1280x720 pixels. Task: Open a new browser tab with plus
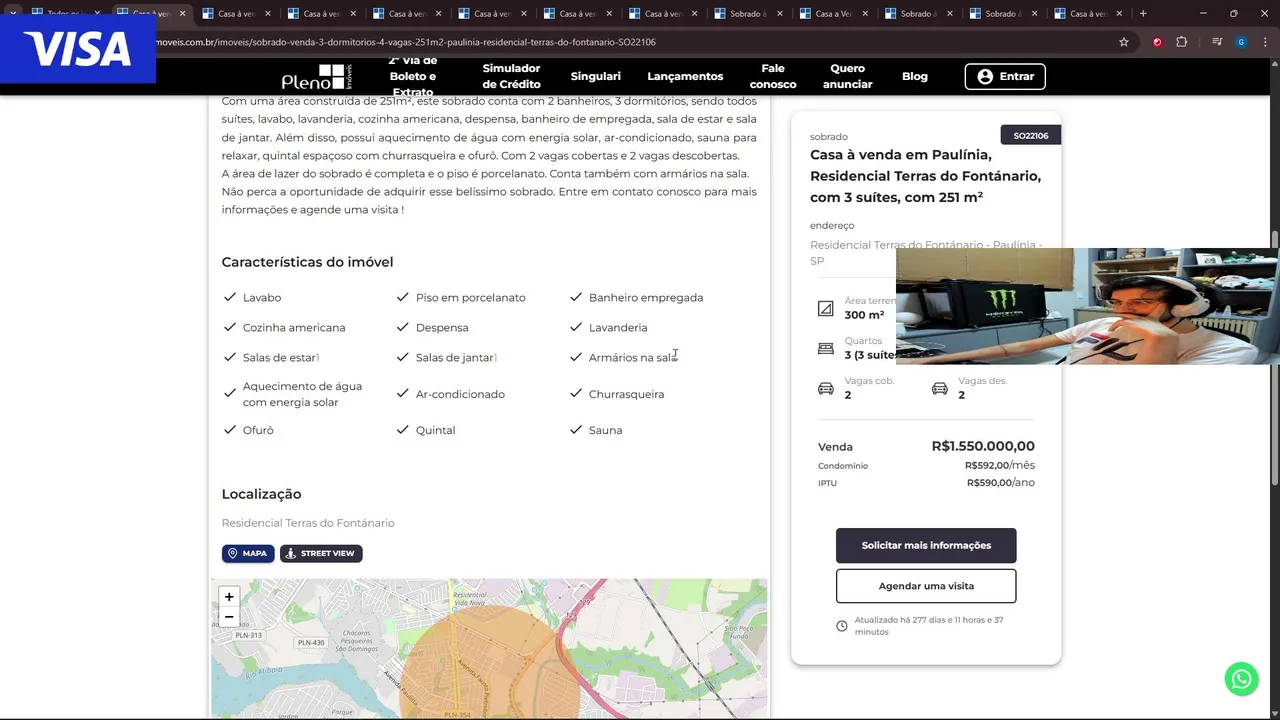(x=1143, y=14)
